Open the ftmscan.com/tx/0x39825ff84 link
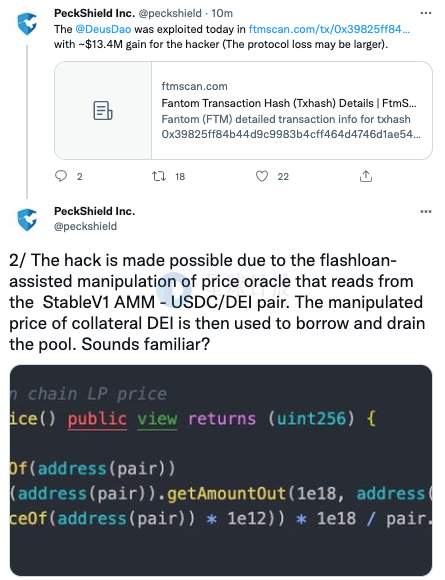This screenshot has height=580, width=445. click(x=329, y=29)
